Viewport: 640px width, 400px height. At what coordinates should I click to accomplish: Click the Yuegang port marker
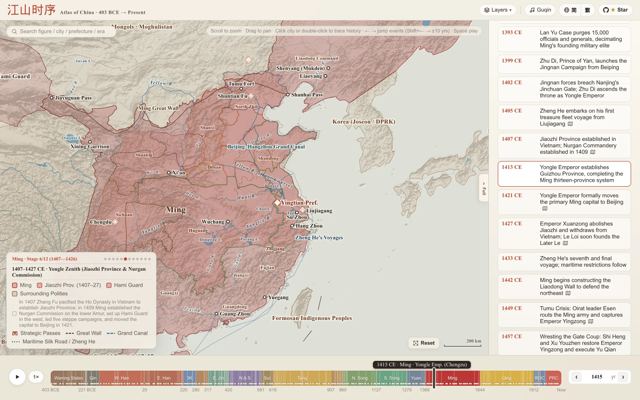coord(265,297)
